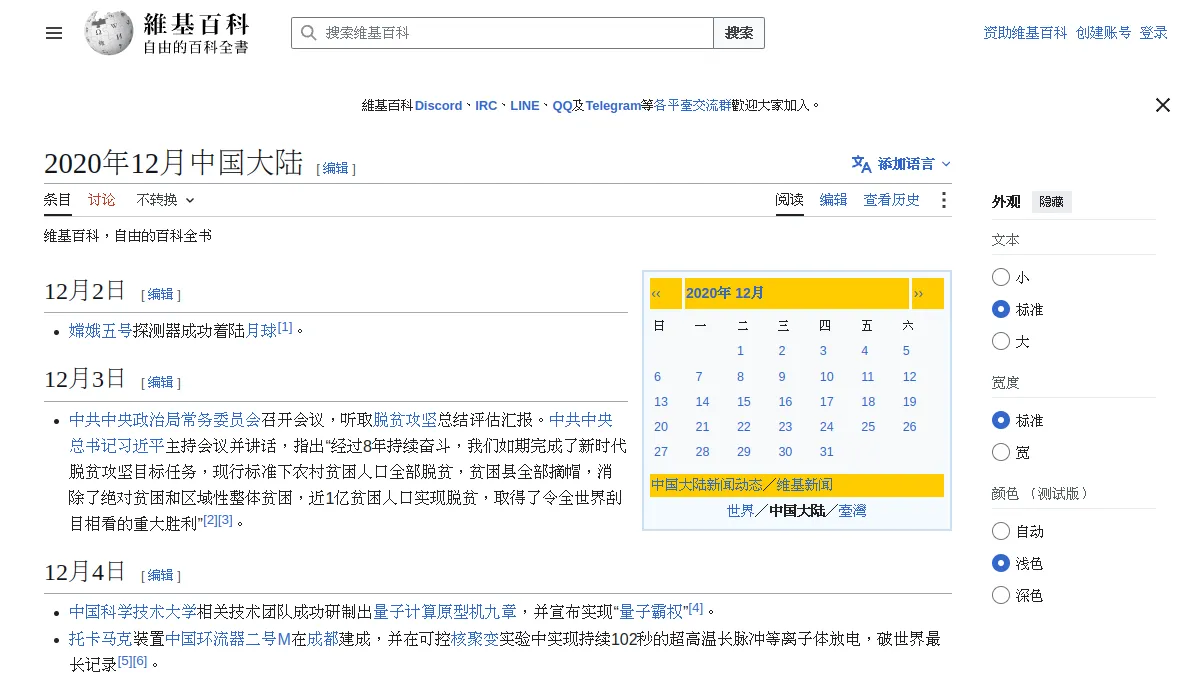The height and width of the screenshot is (675, 1200).
Task: Click the 搜索 search button
Action: 739,33
